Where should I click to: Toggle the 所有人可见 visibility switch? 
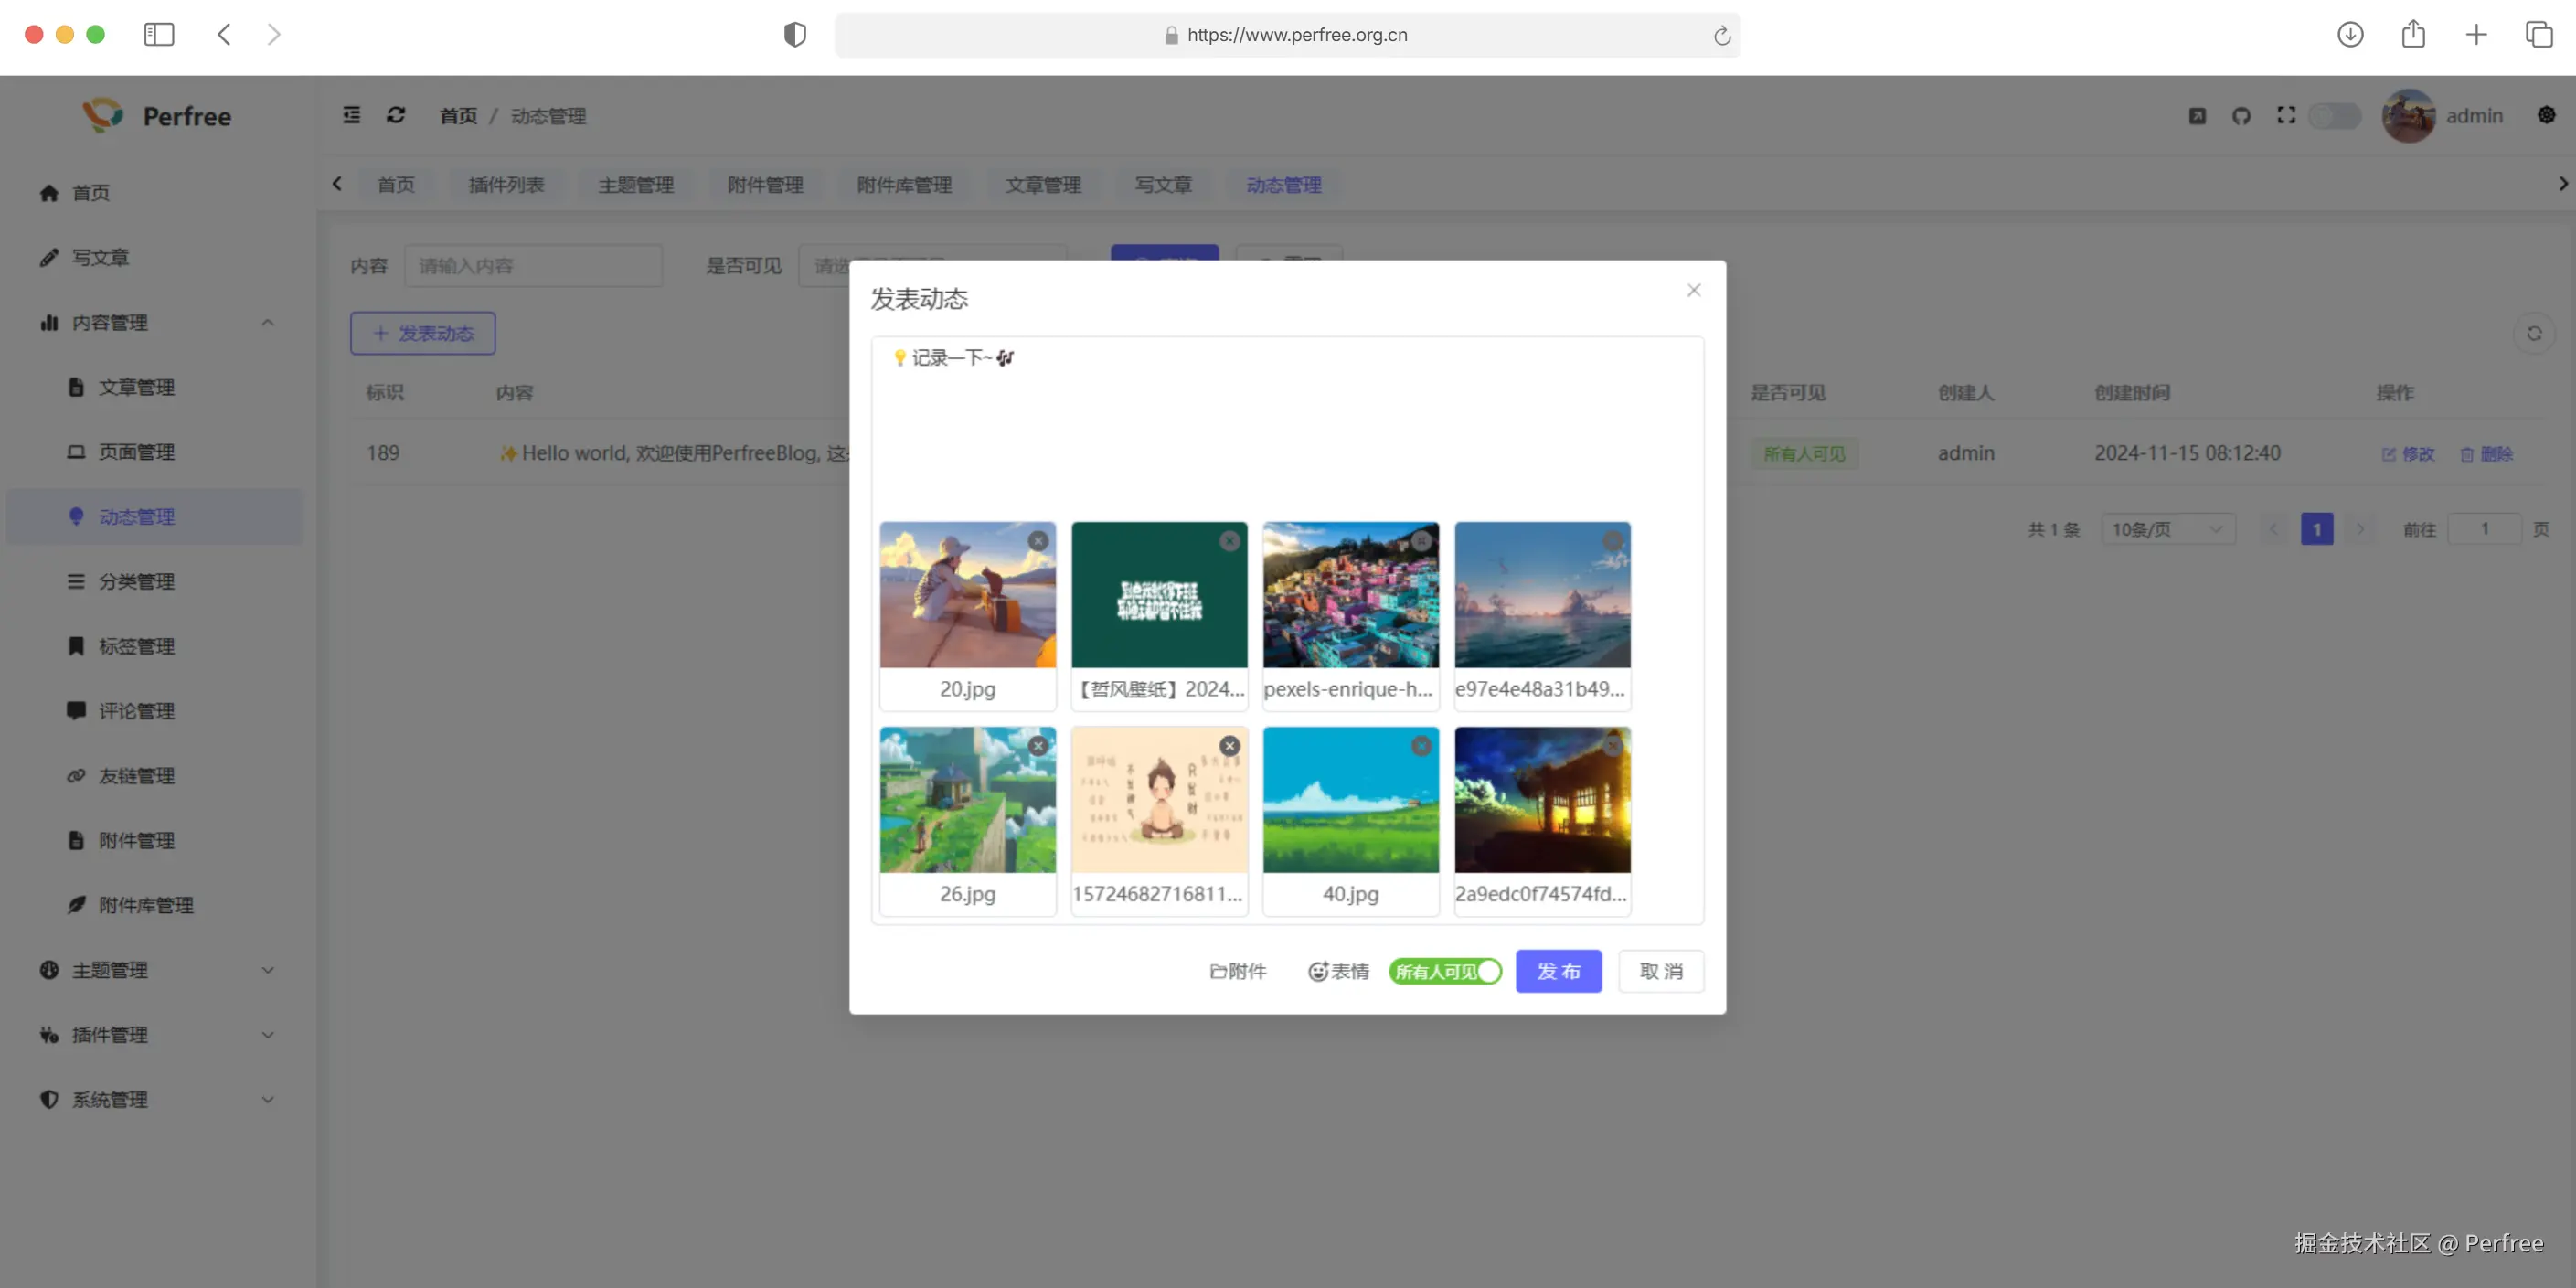pos(1445,971)
